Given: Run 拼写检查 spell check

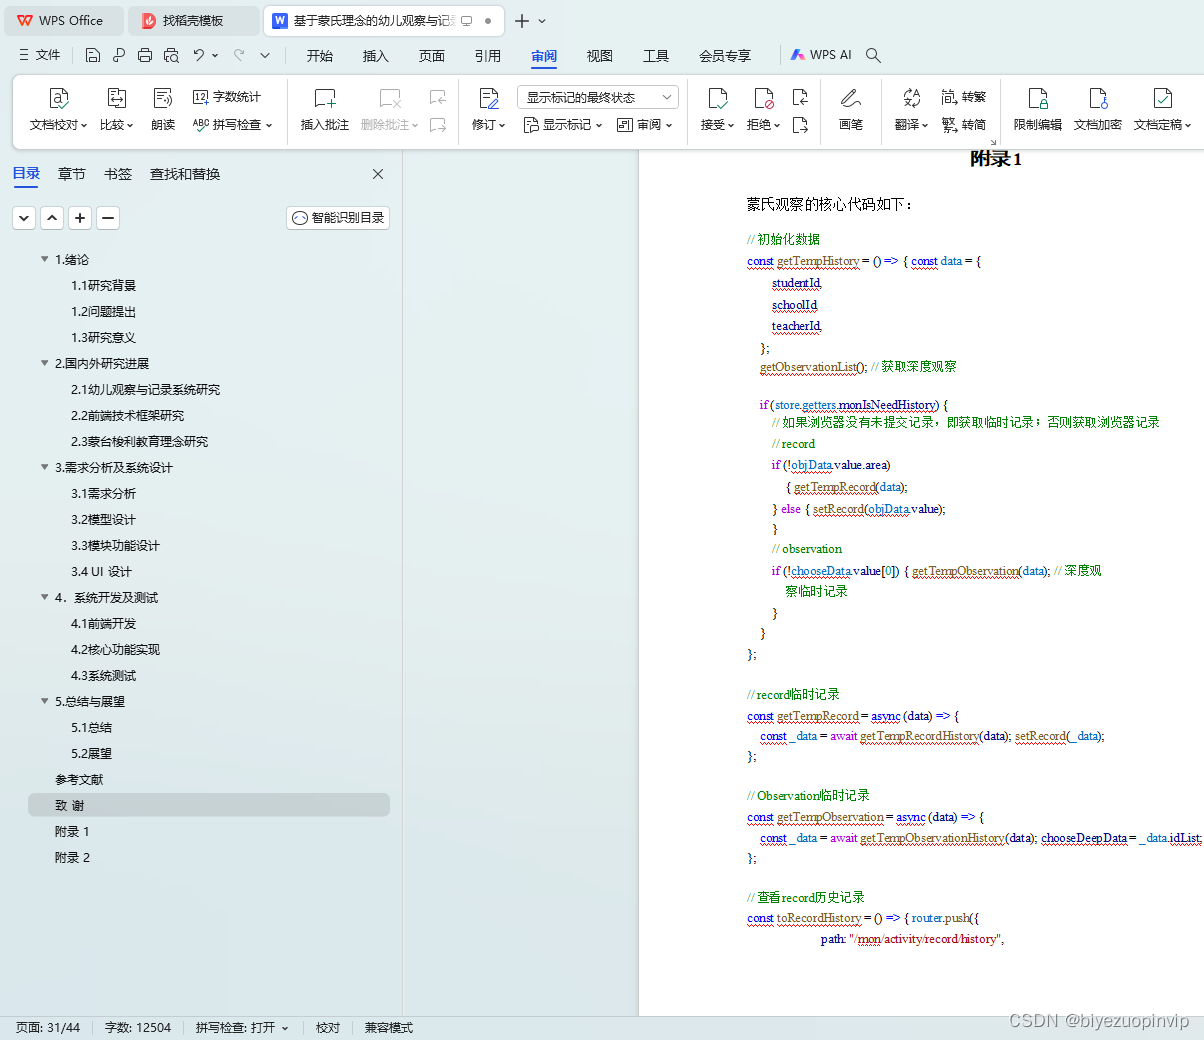Looking at the screenshot, I should tap(232, 125).
